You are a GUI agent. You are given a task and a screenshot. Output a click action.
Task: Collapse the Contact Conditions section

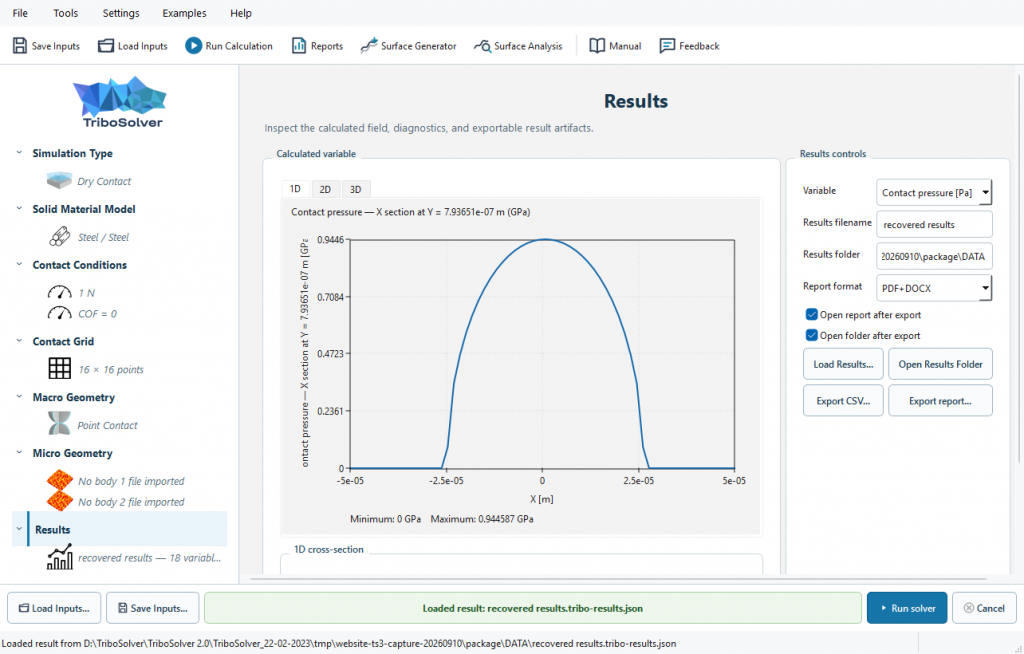pyautogui.click(x=19, y=265)
